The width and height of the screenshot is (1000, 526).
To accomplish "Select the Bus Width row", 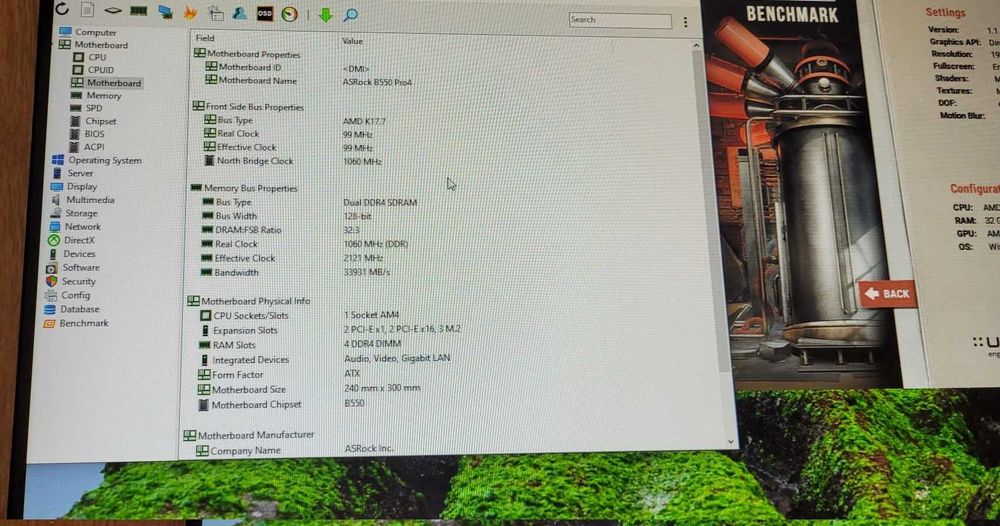I will tap(286, 216).
